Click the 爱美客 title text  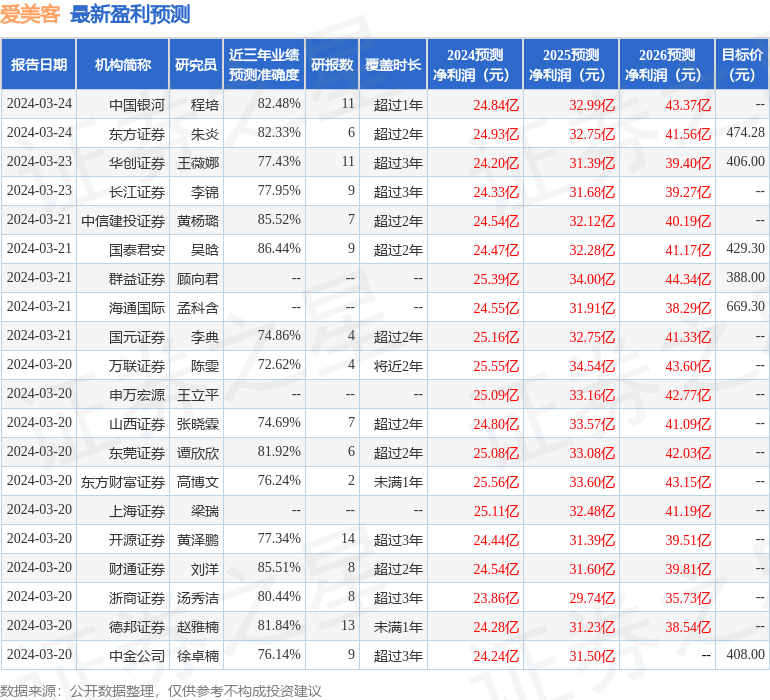pyautogui.click(x=30, y=14)
